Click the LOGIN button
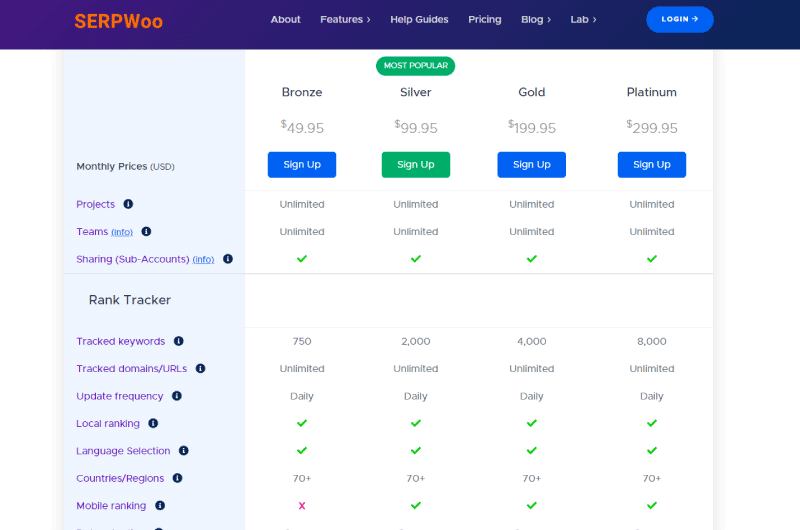The image size is (800, 530). tap(680, 19)
